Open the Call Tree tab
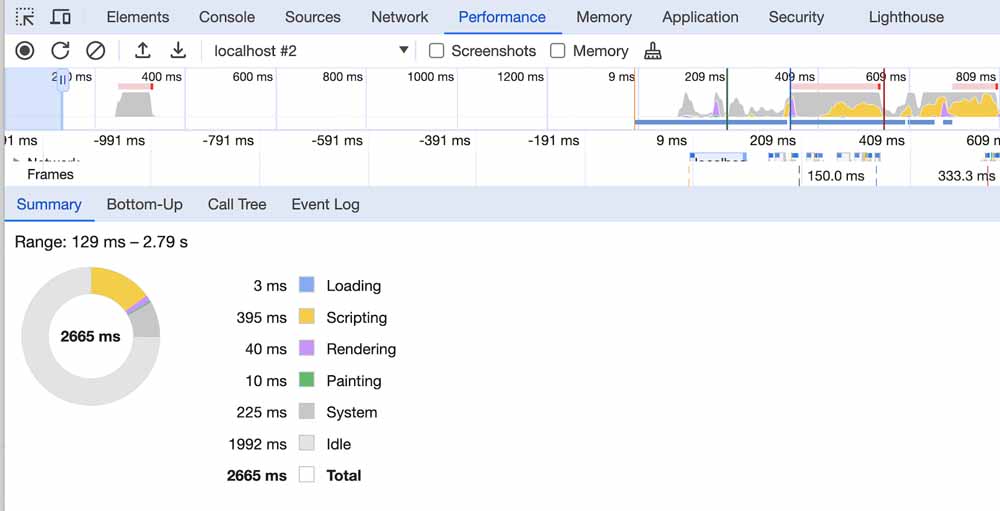Image resolution: width=1000 pixels, height=511 pixels. pos(237,204)
